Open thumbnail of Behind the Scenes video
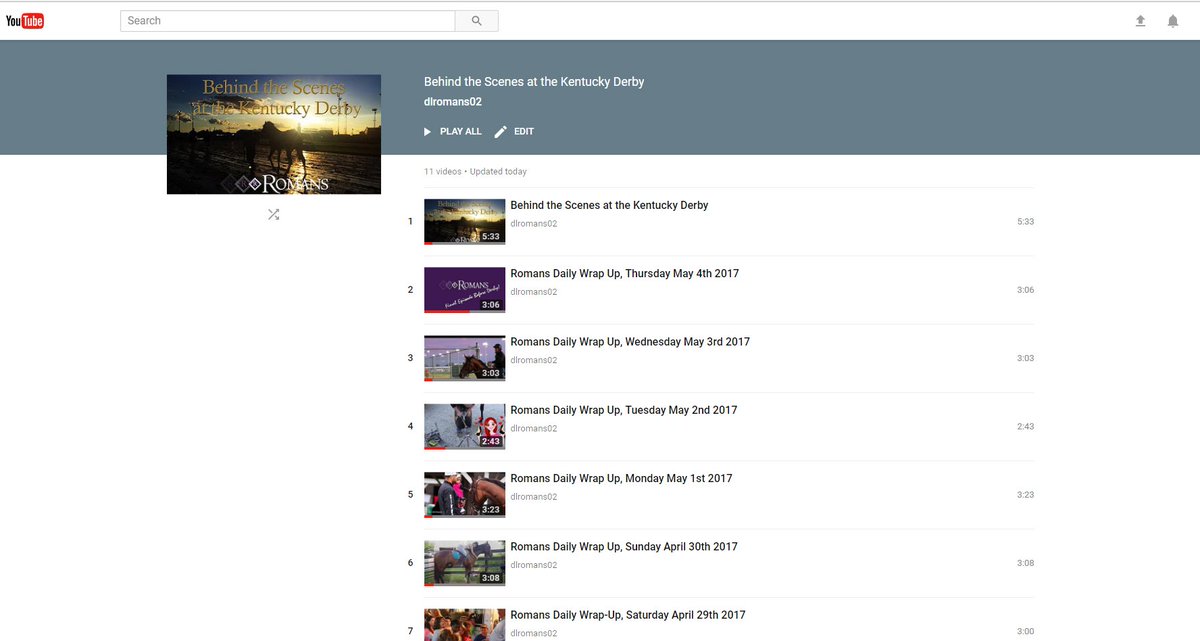Viewport: 1200px width, 641px height. (464, 221)
